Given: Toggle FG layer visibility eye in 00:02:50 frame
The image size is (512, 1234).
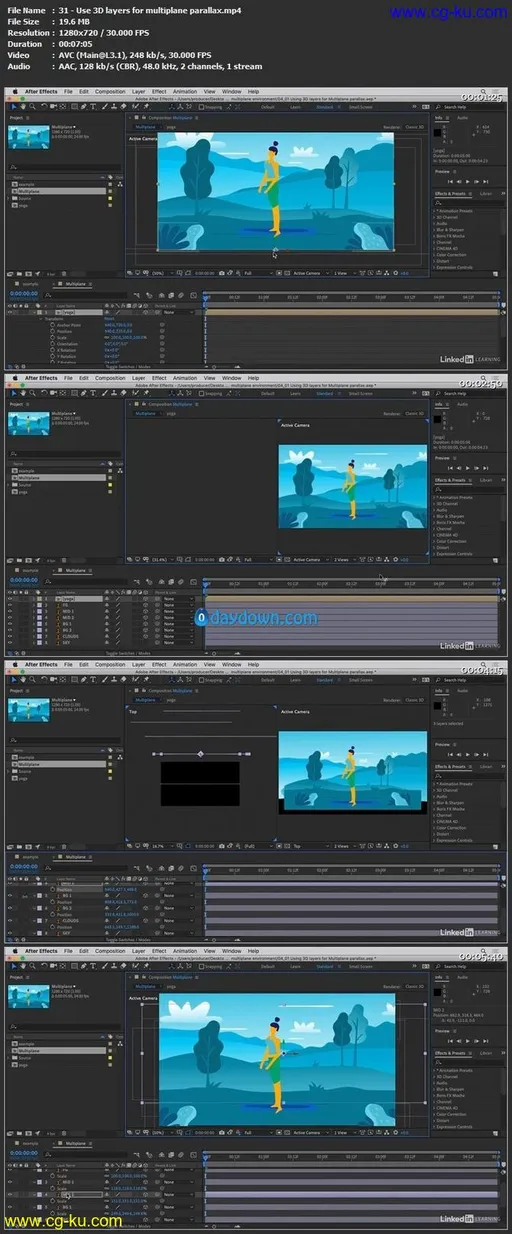Looking at the screenshot, I should (11, 604).
